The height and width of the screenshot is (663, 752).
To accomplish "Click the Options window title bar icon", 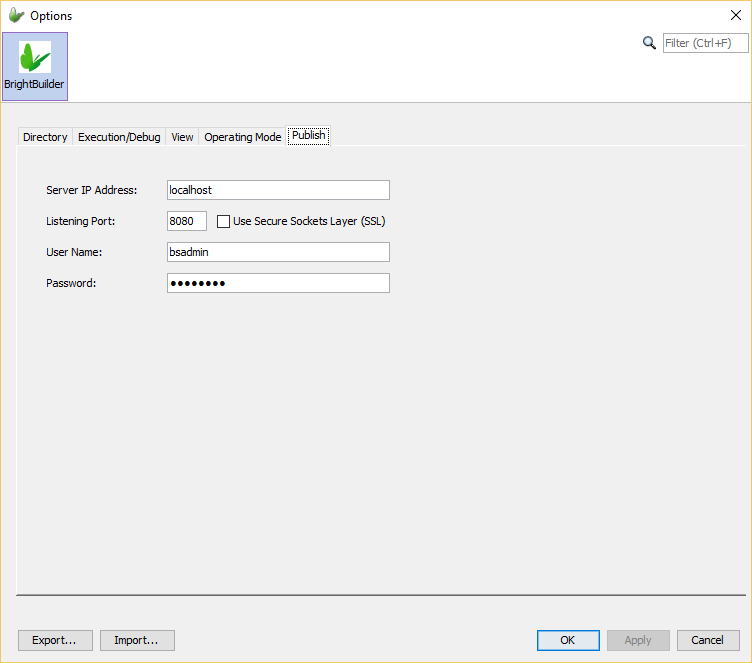I will (16, 16).
